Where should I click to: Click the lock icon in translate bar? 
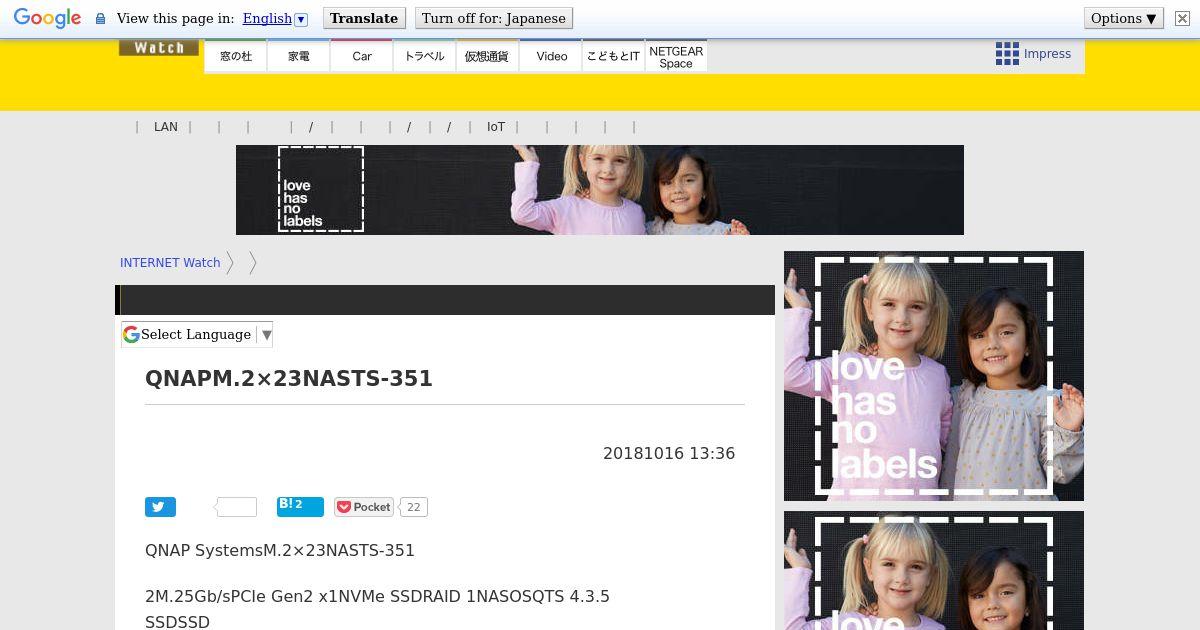100,19
